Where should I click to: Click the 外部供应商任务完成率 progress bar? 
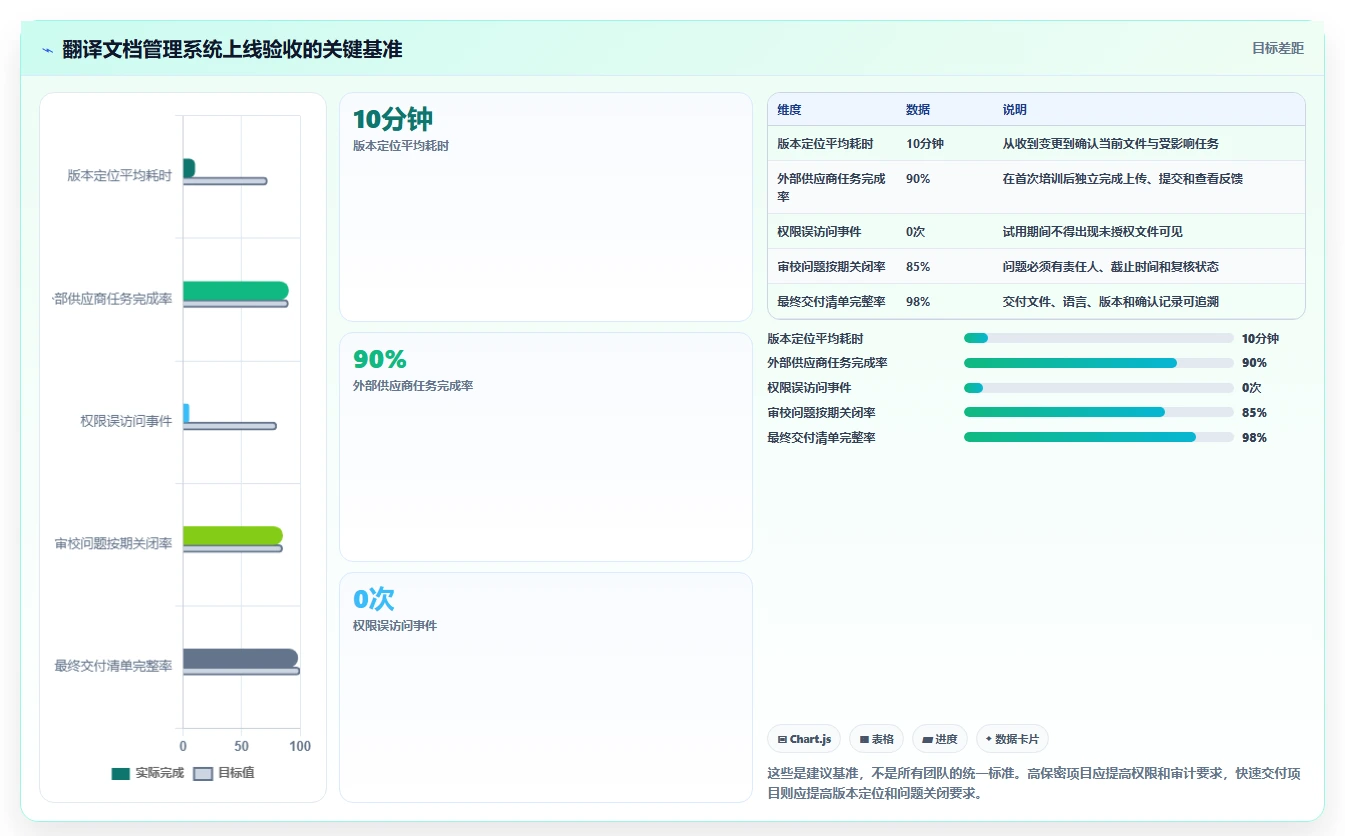tap(1098, 363)
